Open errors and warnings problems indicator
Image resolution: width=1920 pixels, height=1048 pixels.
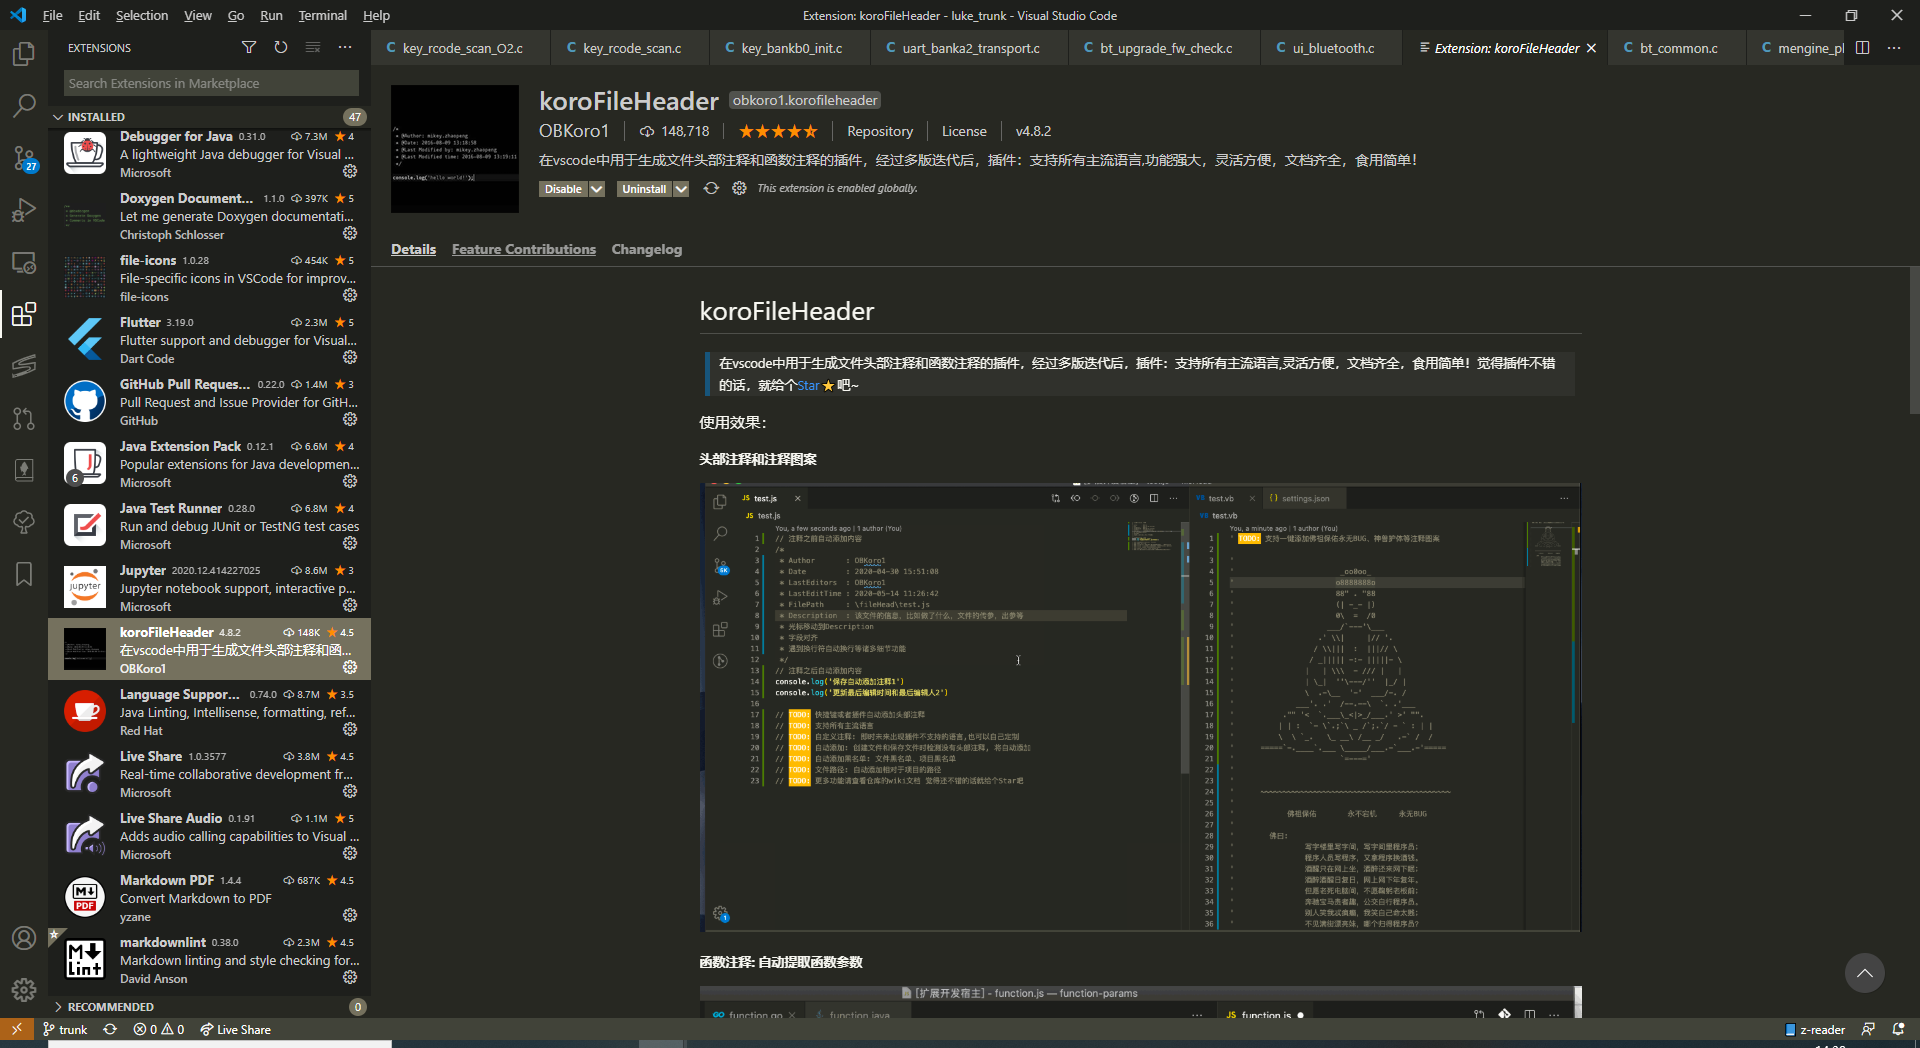coord(159,1029)
